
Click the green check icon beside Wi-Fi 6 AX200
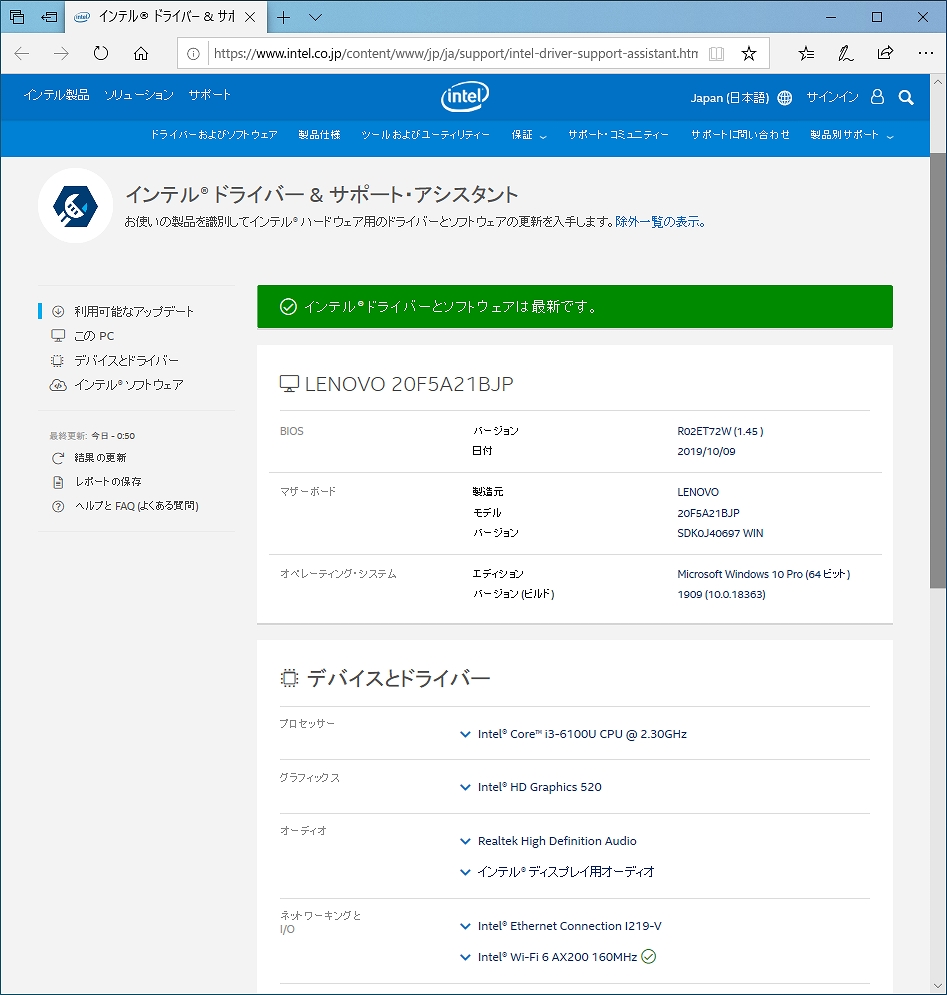(x=648, y=956)
